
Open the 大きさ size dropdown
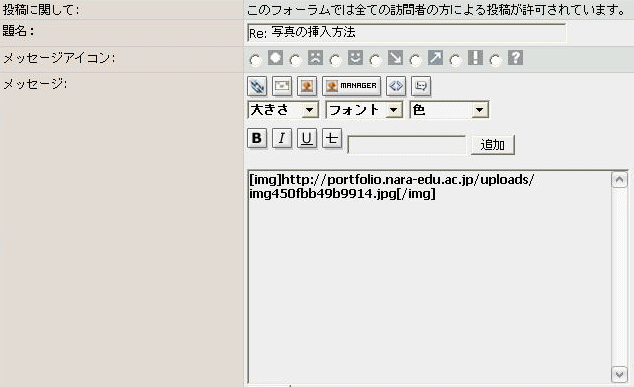pos(283,110)
